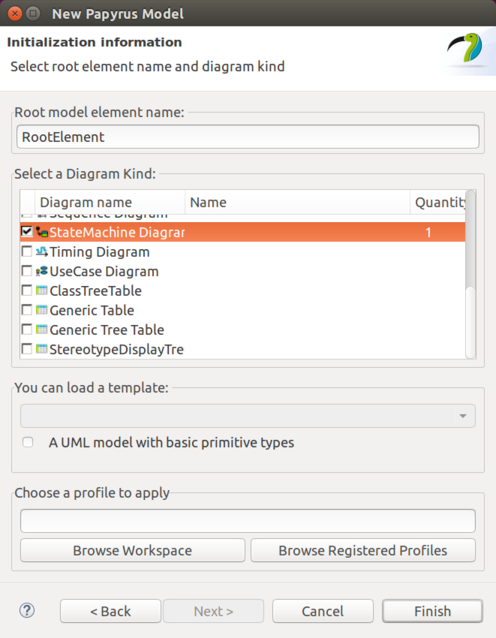Open help via question mark icon
The image size is (496, 638).
27,610
